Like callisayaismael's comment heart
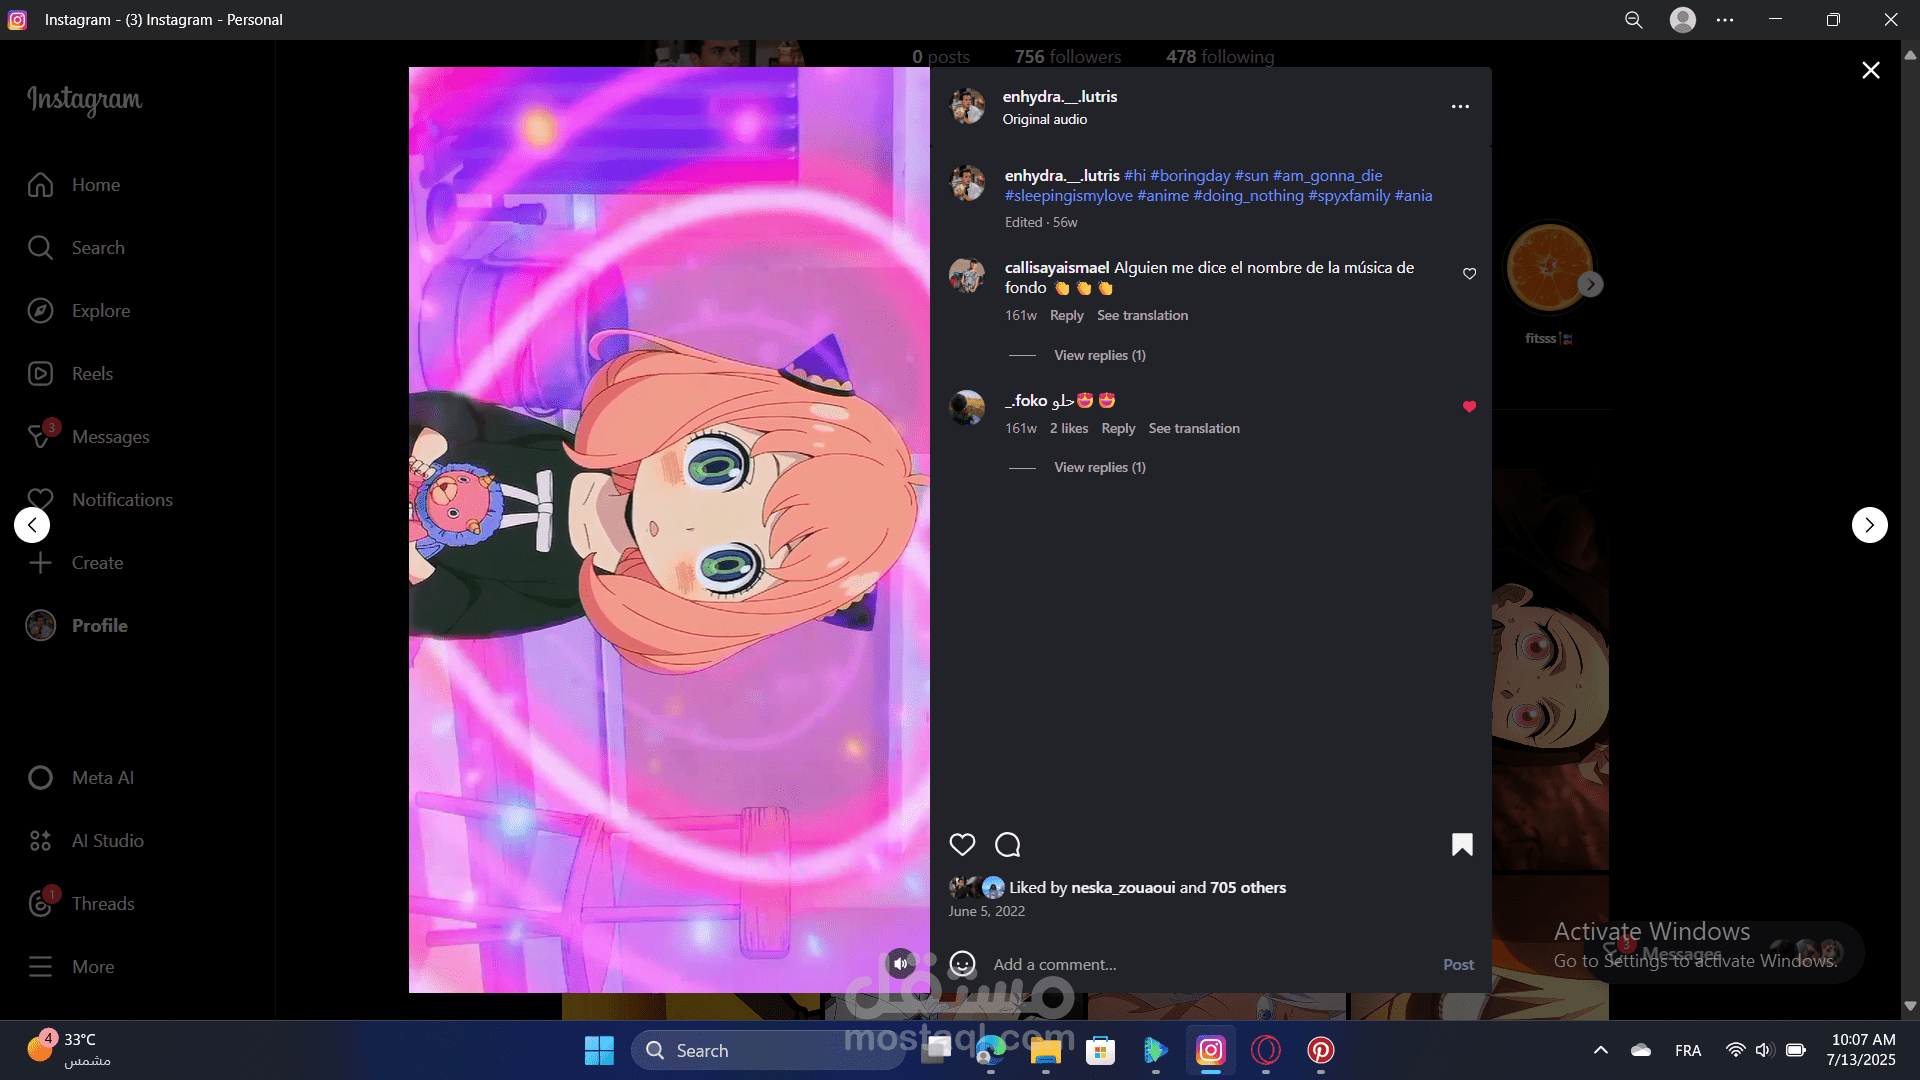This screenshot has width=1920, height=1080. (x=1469, y=274)
